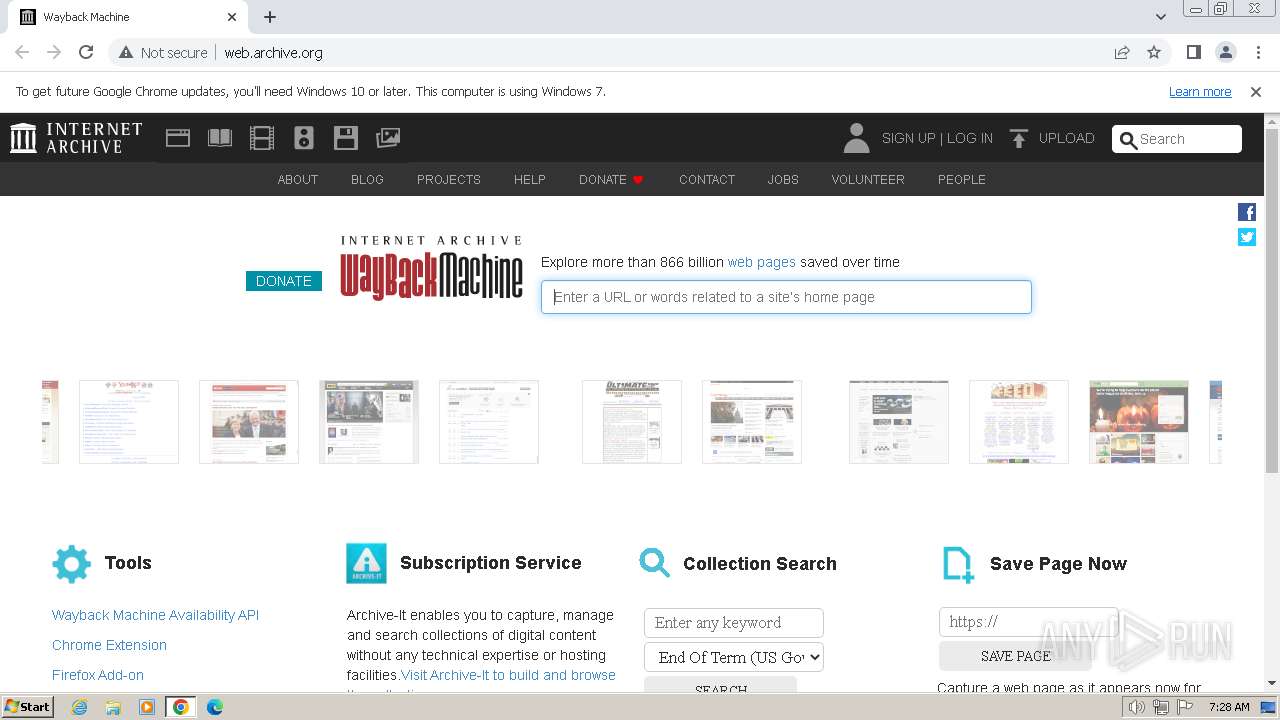Image resolution: width=1280 pixels, height=720 pixels.
Task: Open the JOBS menu item
Action: 783,180
